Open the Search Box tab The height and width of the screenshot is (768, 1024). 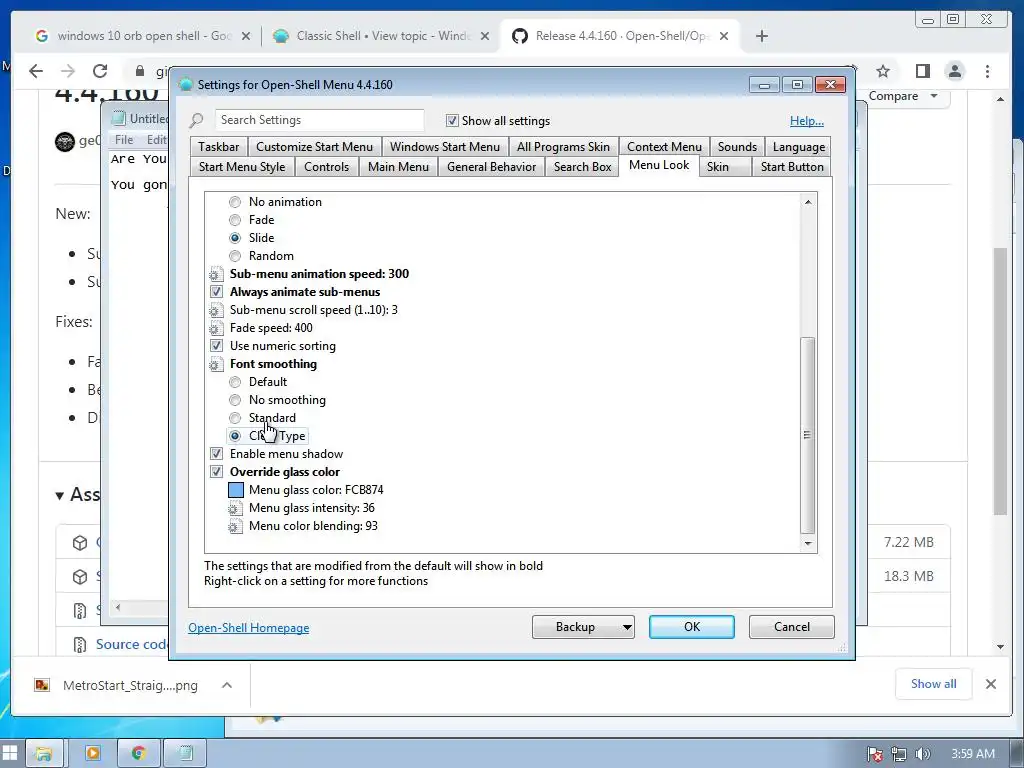click(583, 167)
